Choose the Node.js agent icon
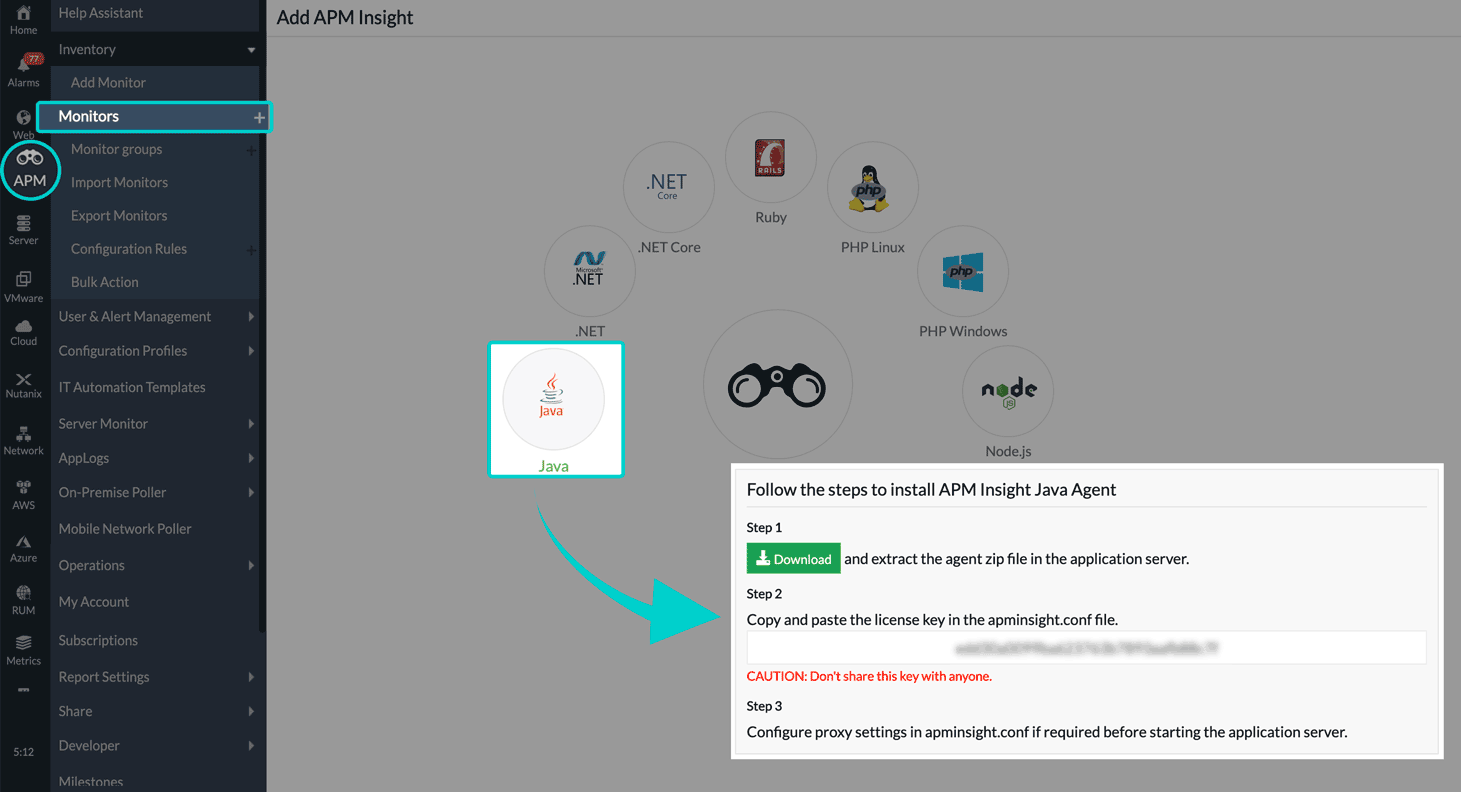 pos(1007,391)
